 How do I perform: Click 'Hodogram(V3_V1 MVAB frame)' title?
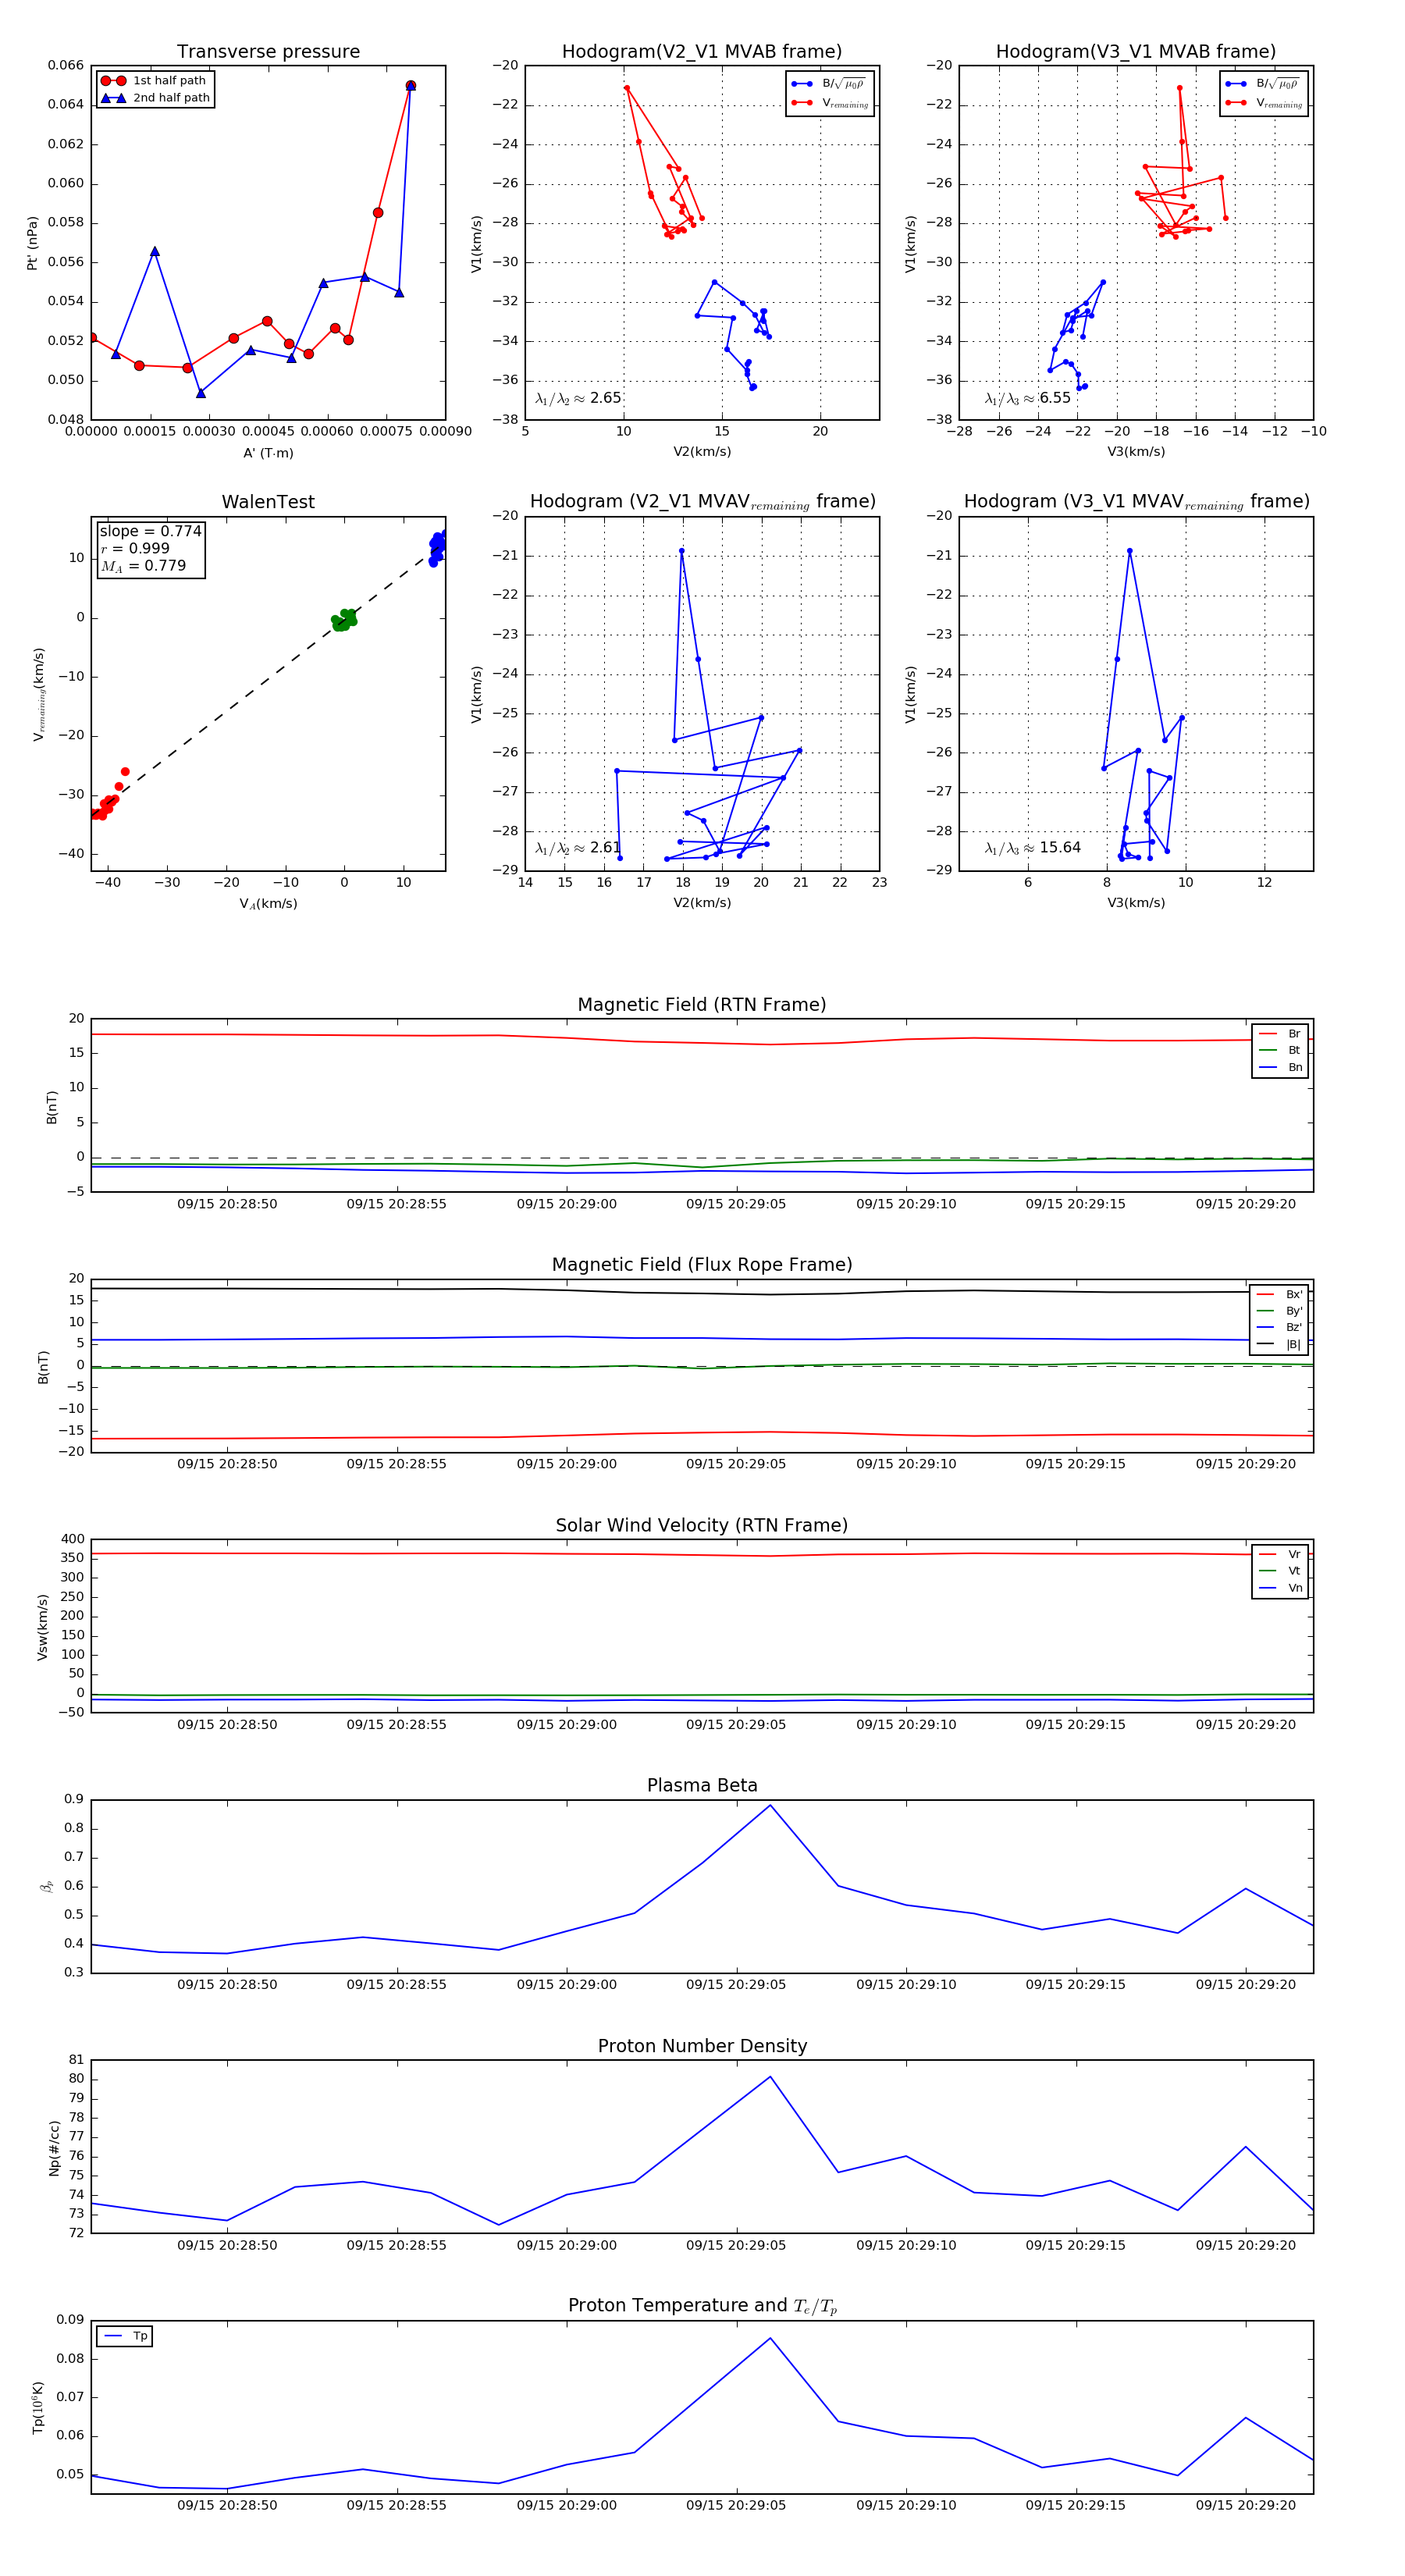[1136, 51]
